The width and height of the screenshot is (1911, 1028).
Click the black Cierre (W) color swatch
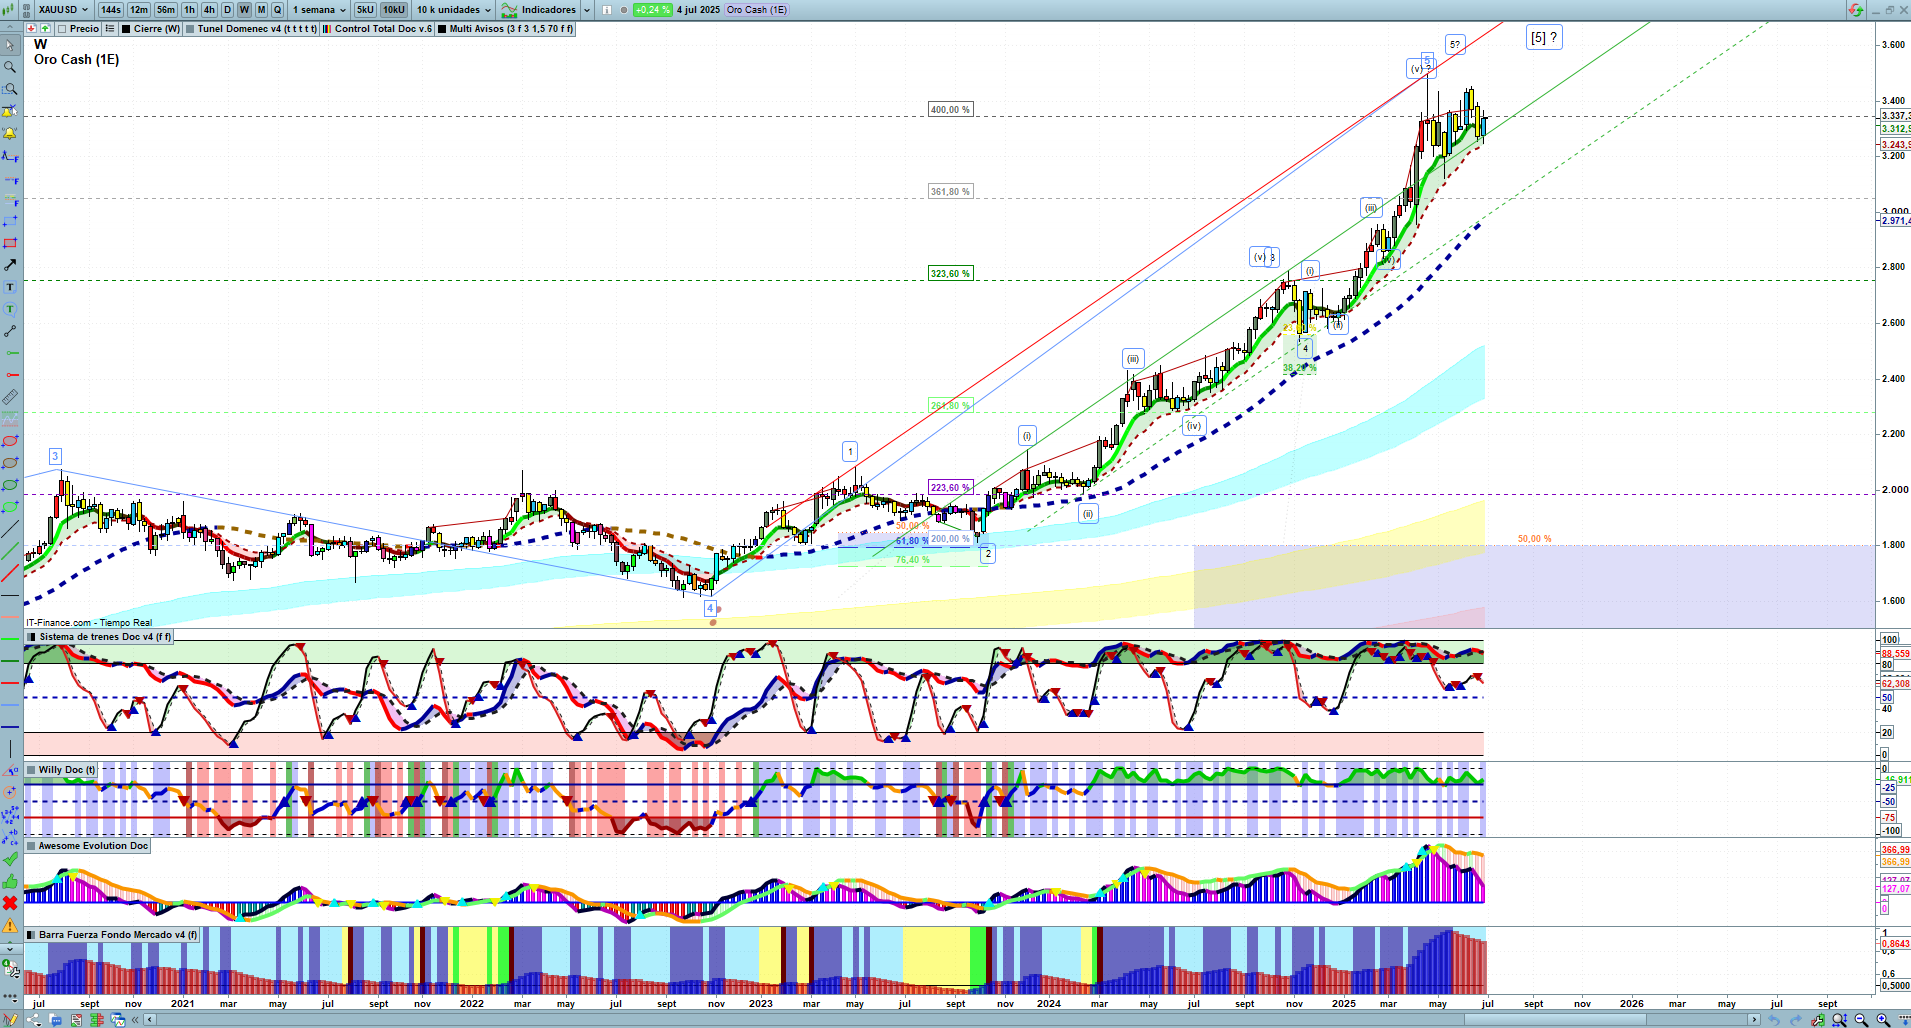coord(126,29)
